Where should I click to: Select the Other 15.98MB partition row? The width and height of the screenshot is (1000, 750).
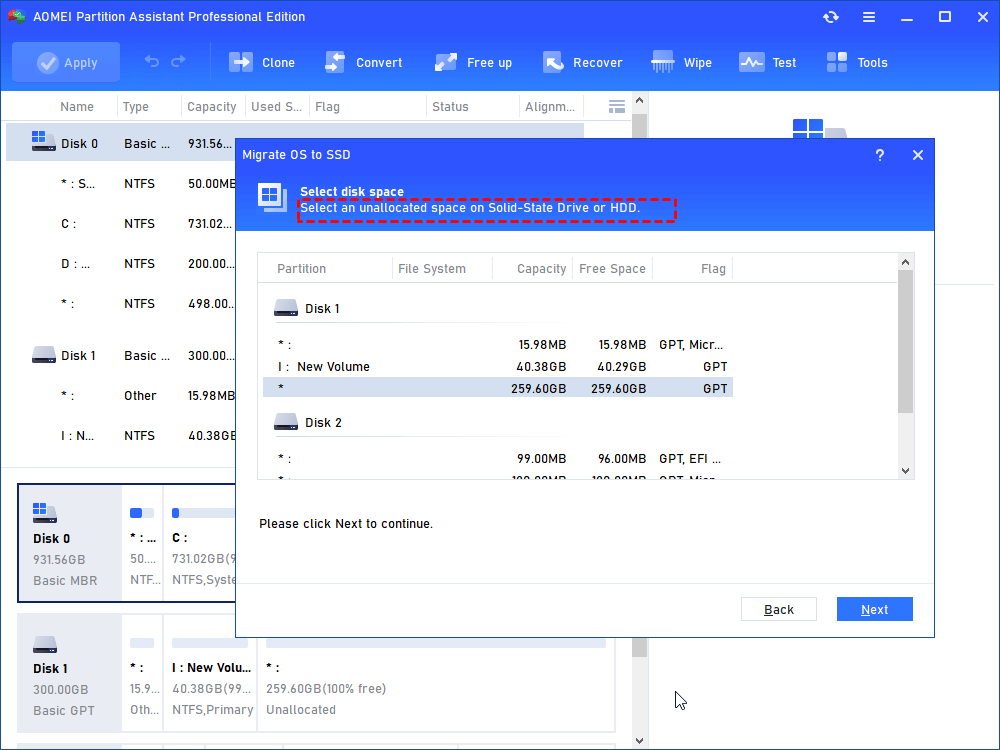[121, 395]
